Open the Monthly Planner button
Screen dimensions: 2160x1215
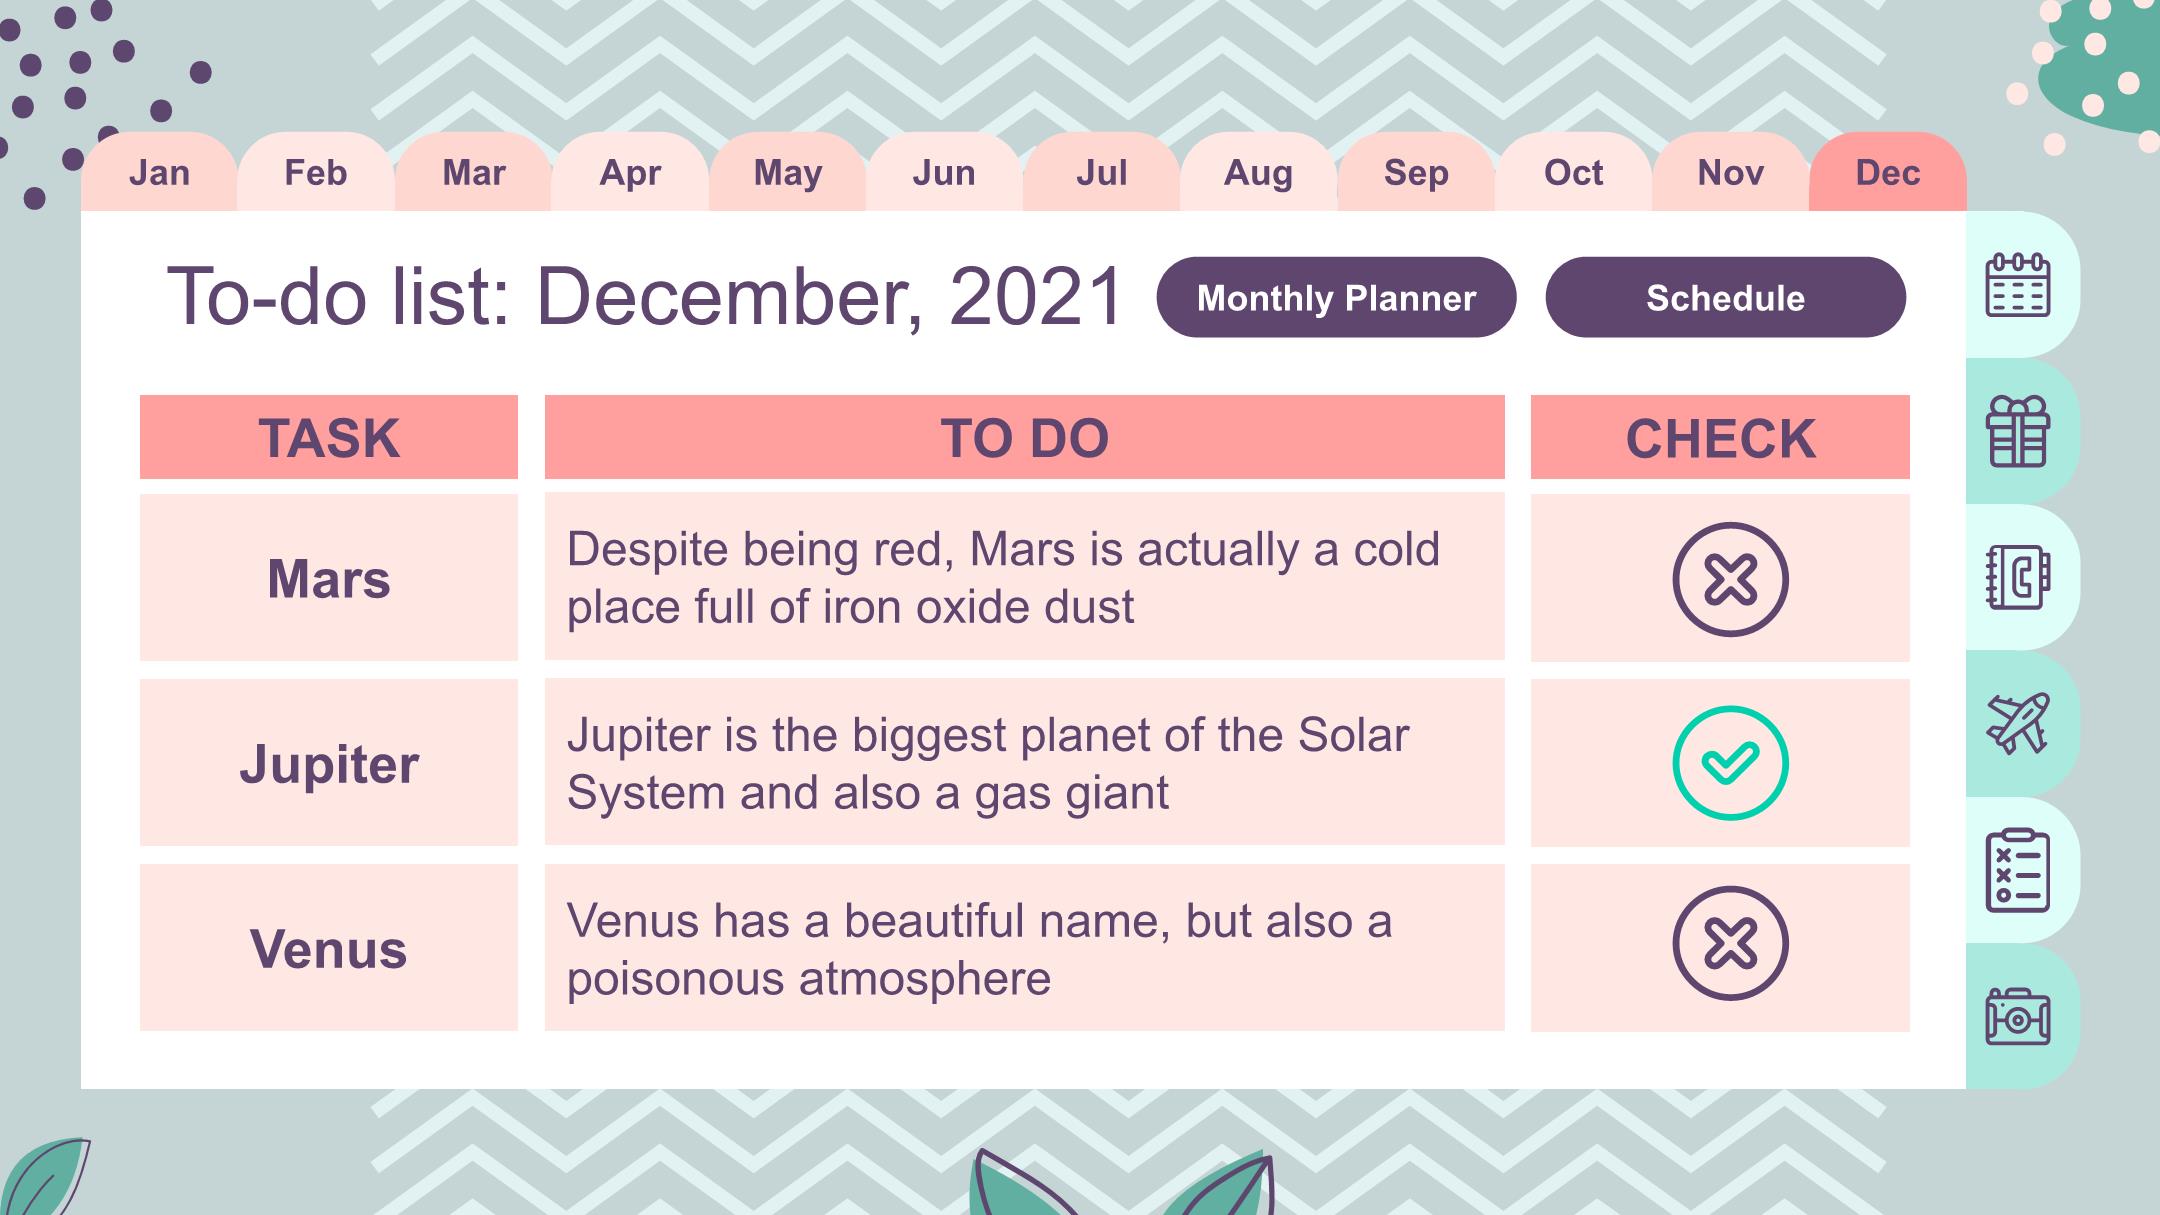click(1336, 297)
